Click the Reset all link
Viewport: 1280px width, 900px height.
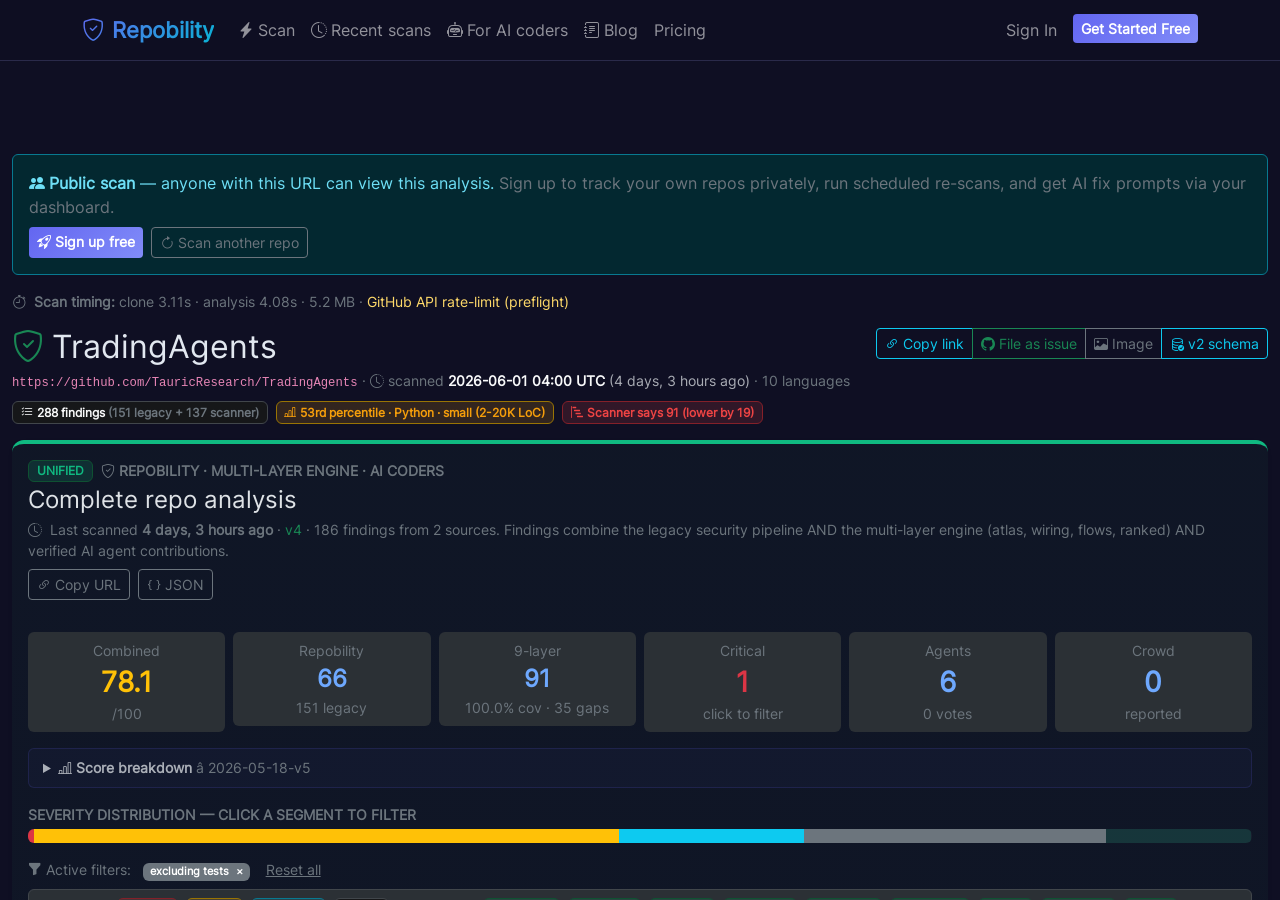[293, 870]
